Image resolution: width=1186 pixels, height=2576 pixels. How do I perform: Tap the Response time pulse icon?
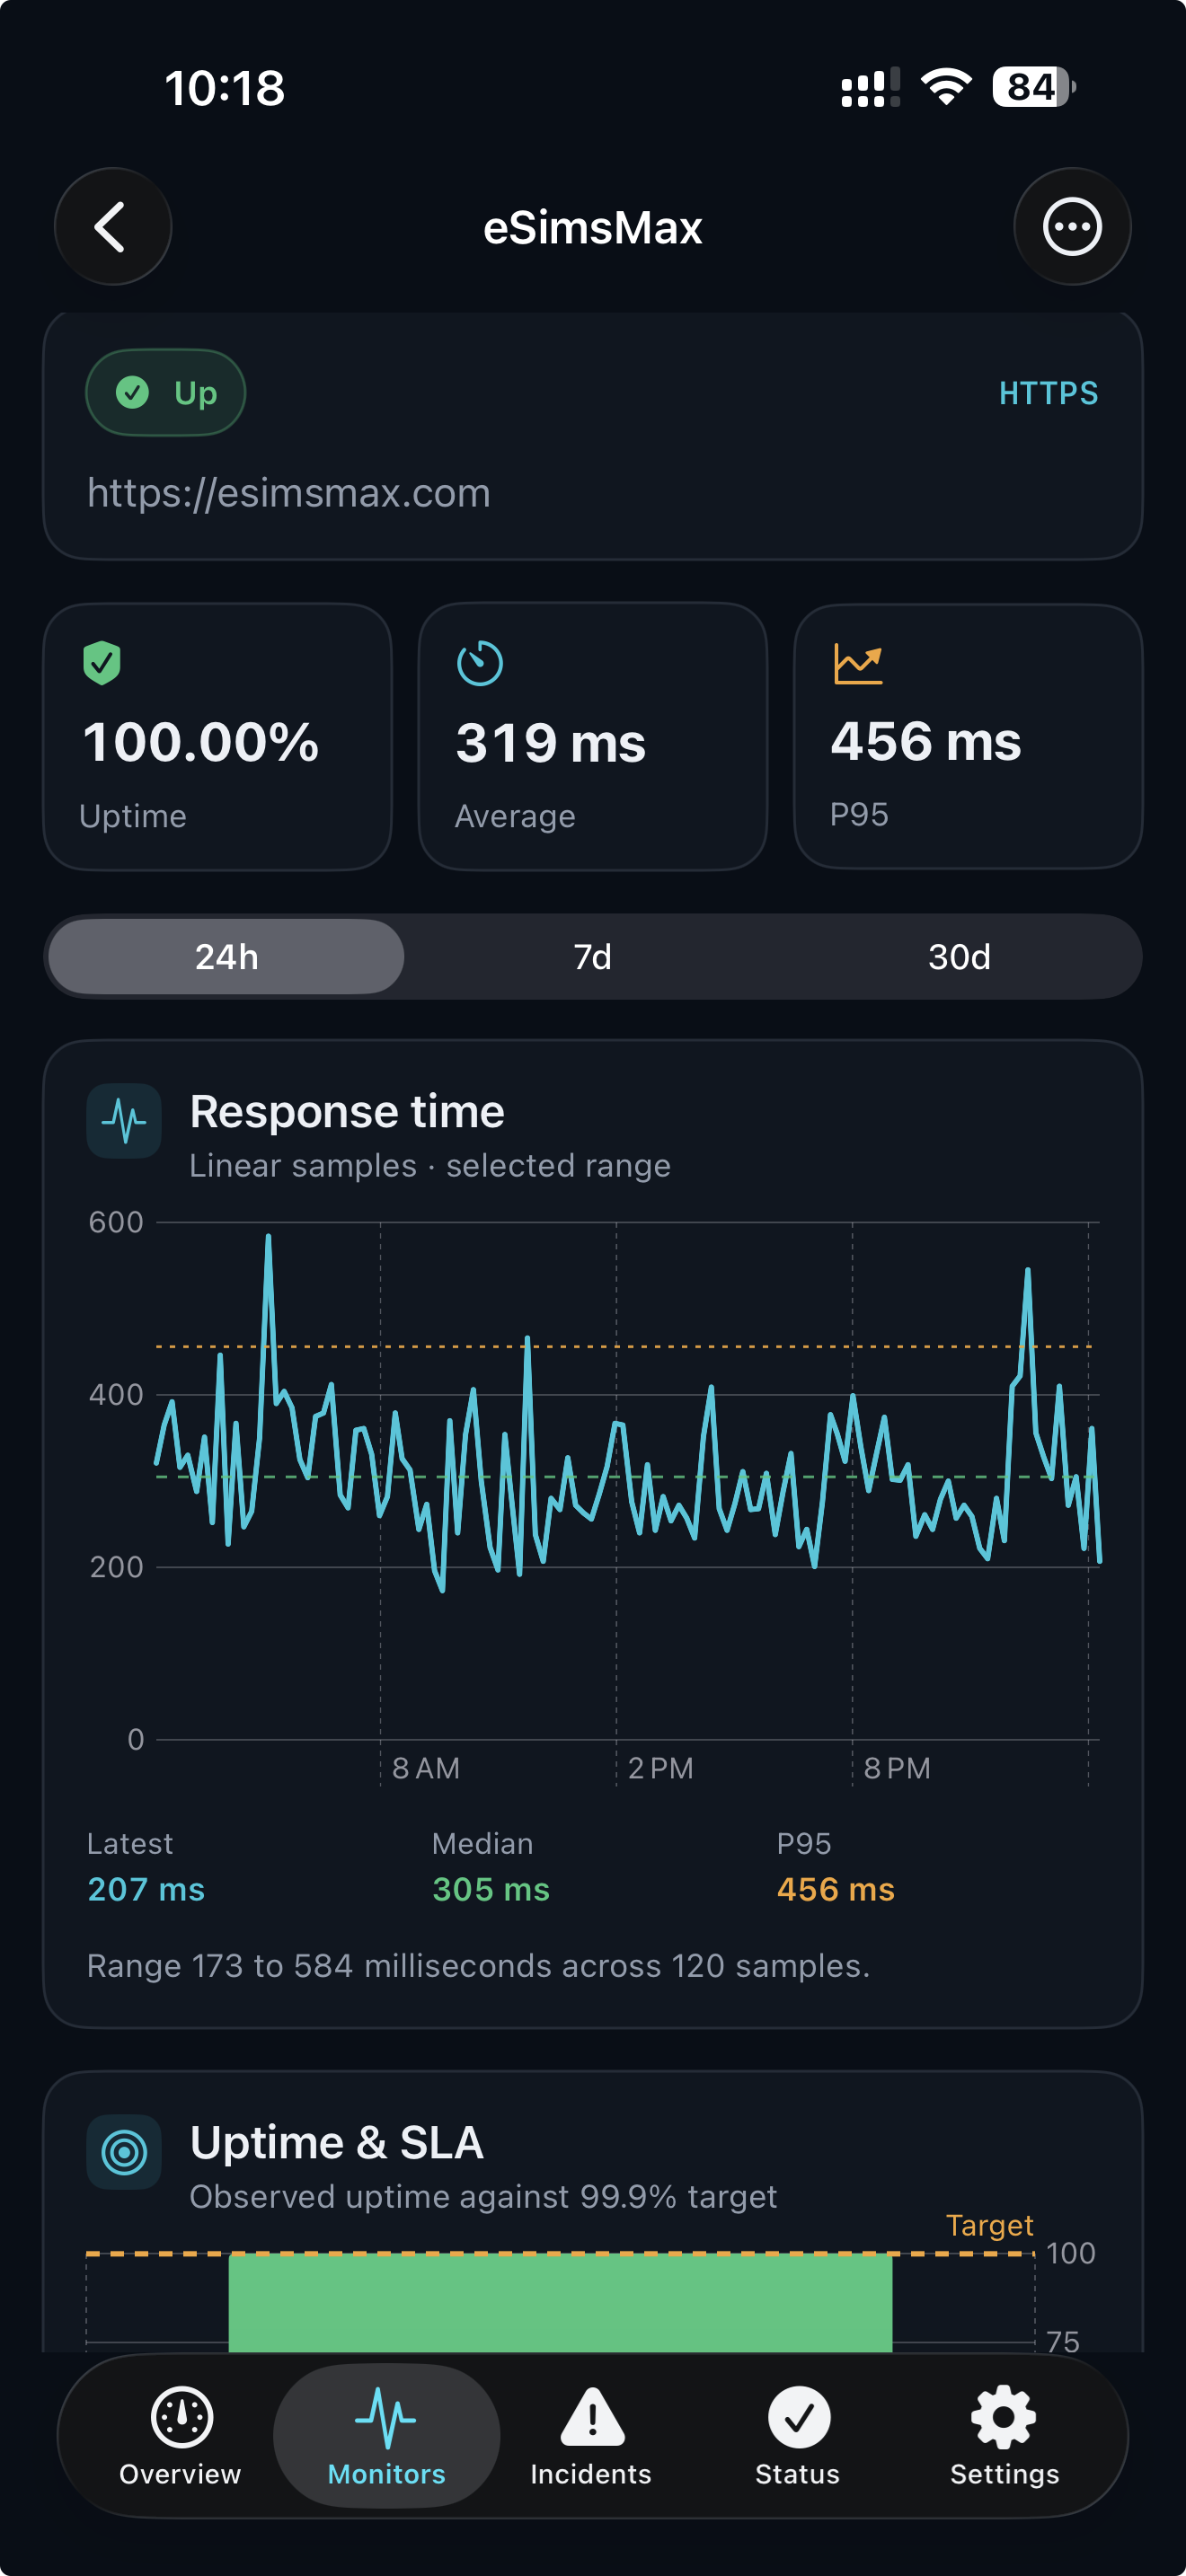coord(124,1121)
